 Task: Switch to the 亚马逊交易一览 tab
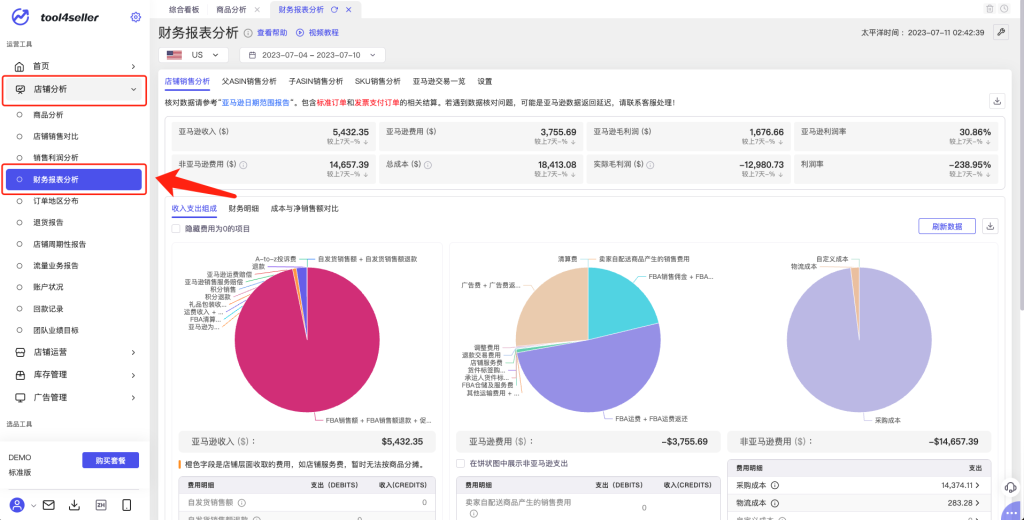pyautogui.click(x=439, y=82)
